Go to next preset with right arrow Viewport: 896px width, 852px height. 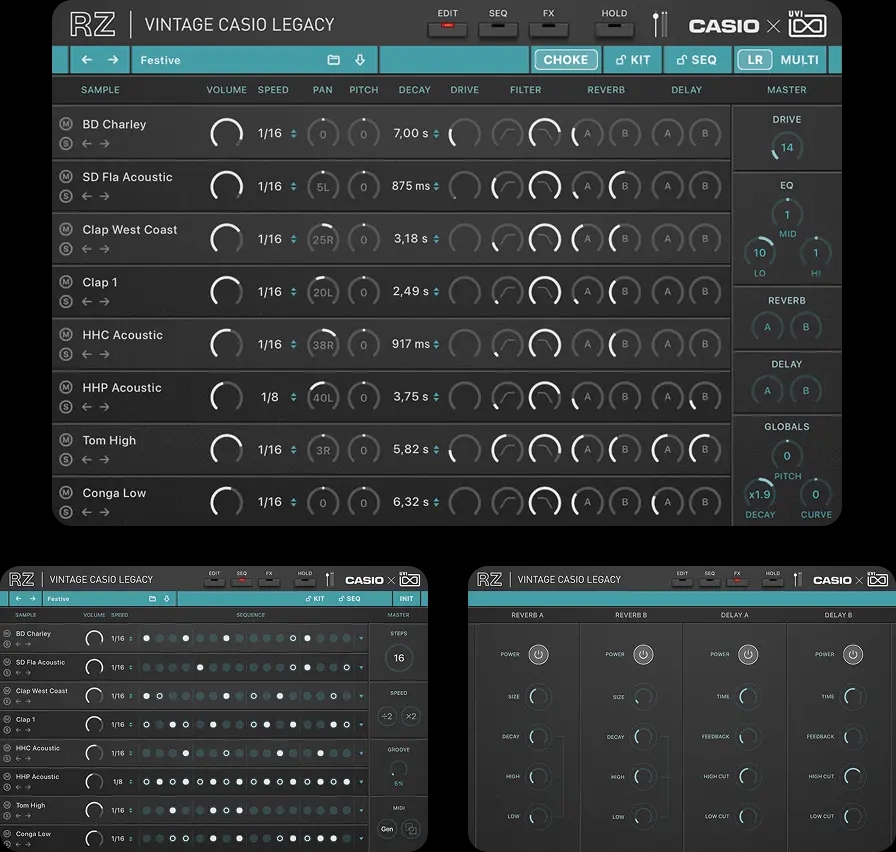(x=113, y=60)
